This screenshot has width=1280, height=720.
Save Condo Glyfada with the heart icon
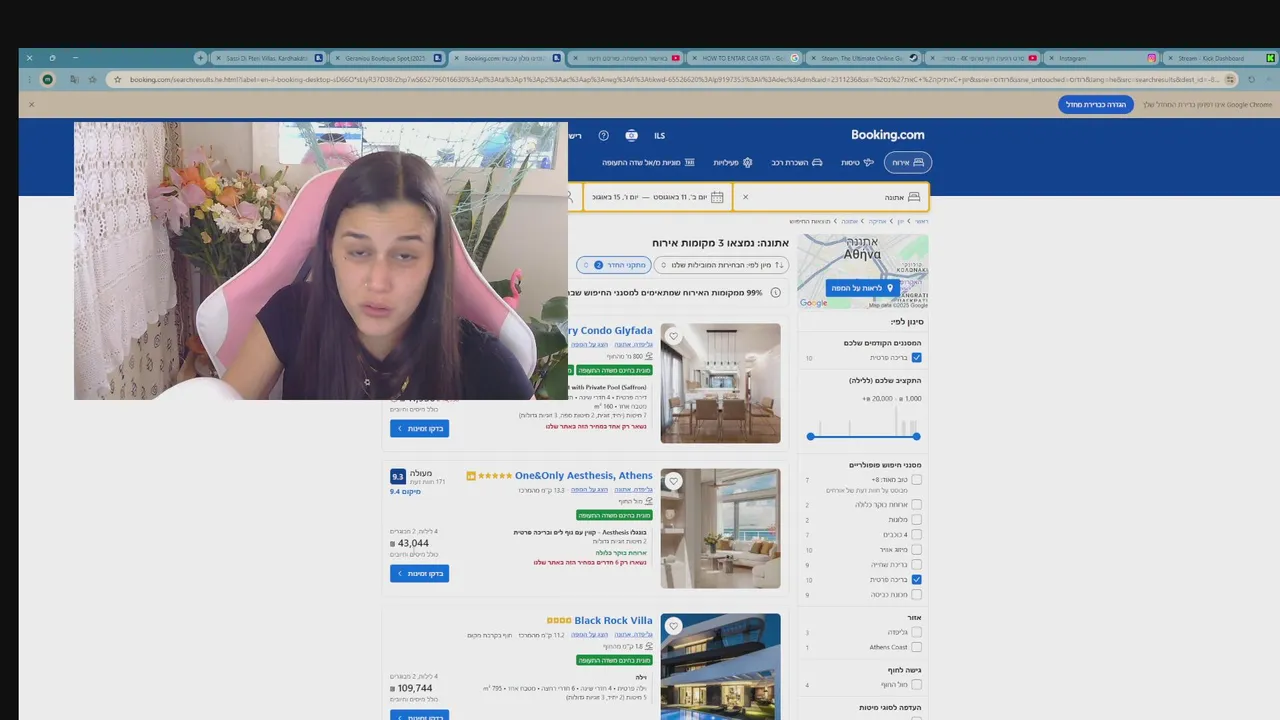pos(673,337)
